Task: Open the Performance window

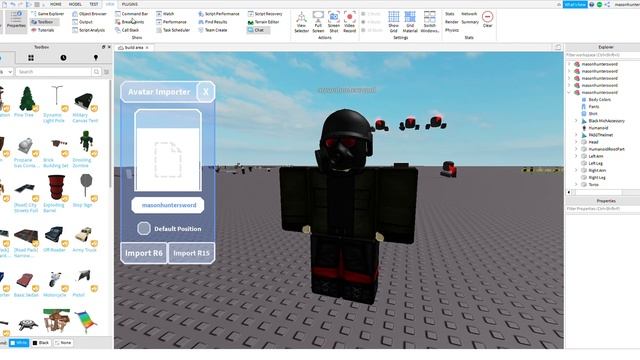Action: 171,22
